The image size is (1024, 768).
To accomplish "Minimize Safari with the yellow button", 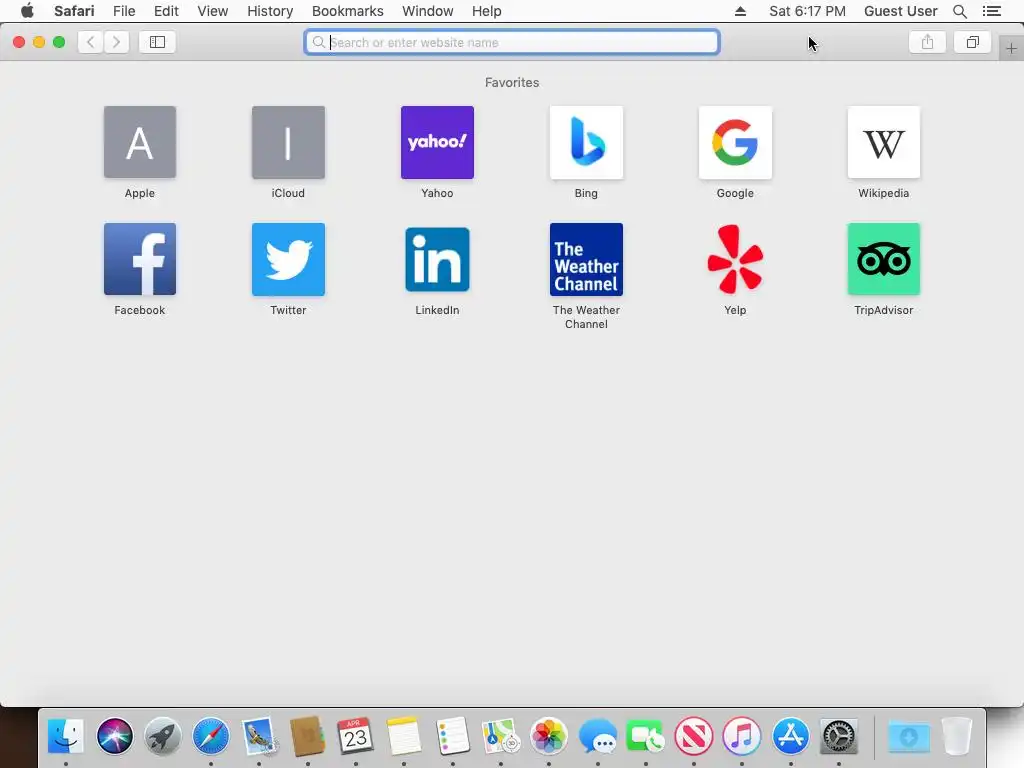I will [x=39, y=42].
